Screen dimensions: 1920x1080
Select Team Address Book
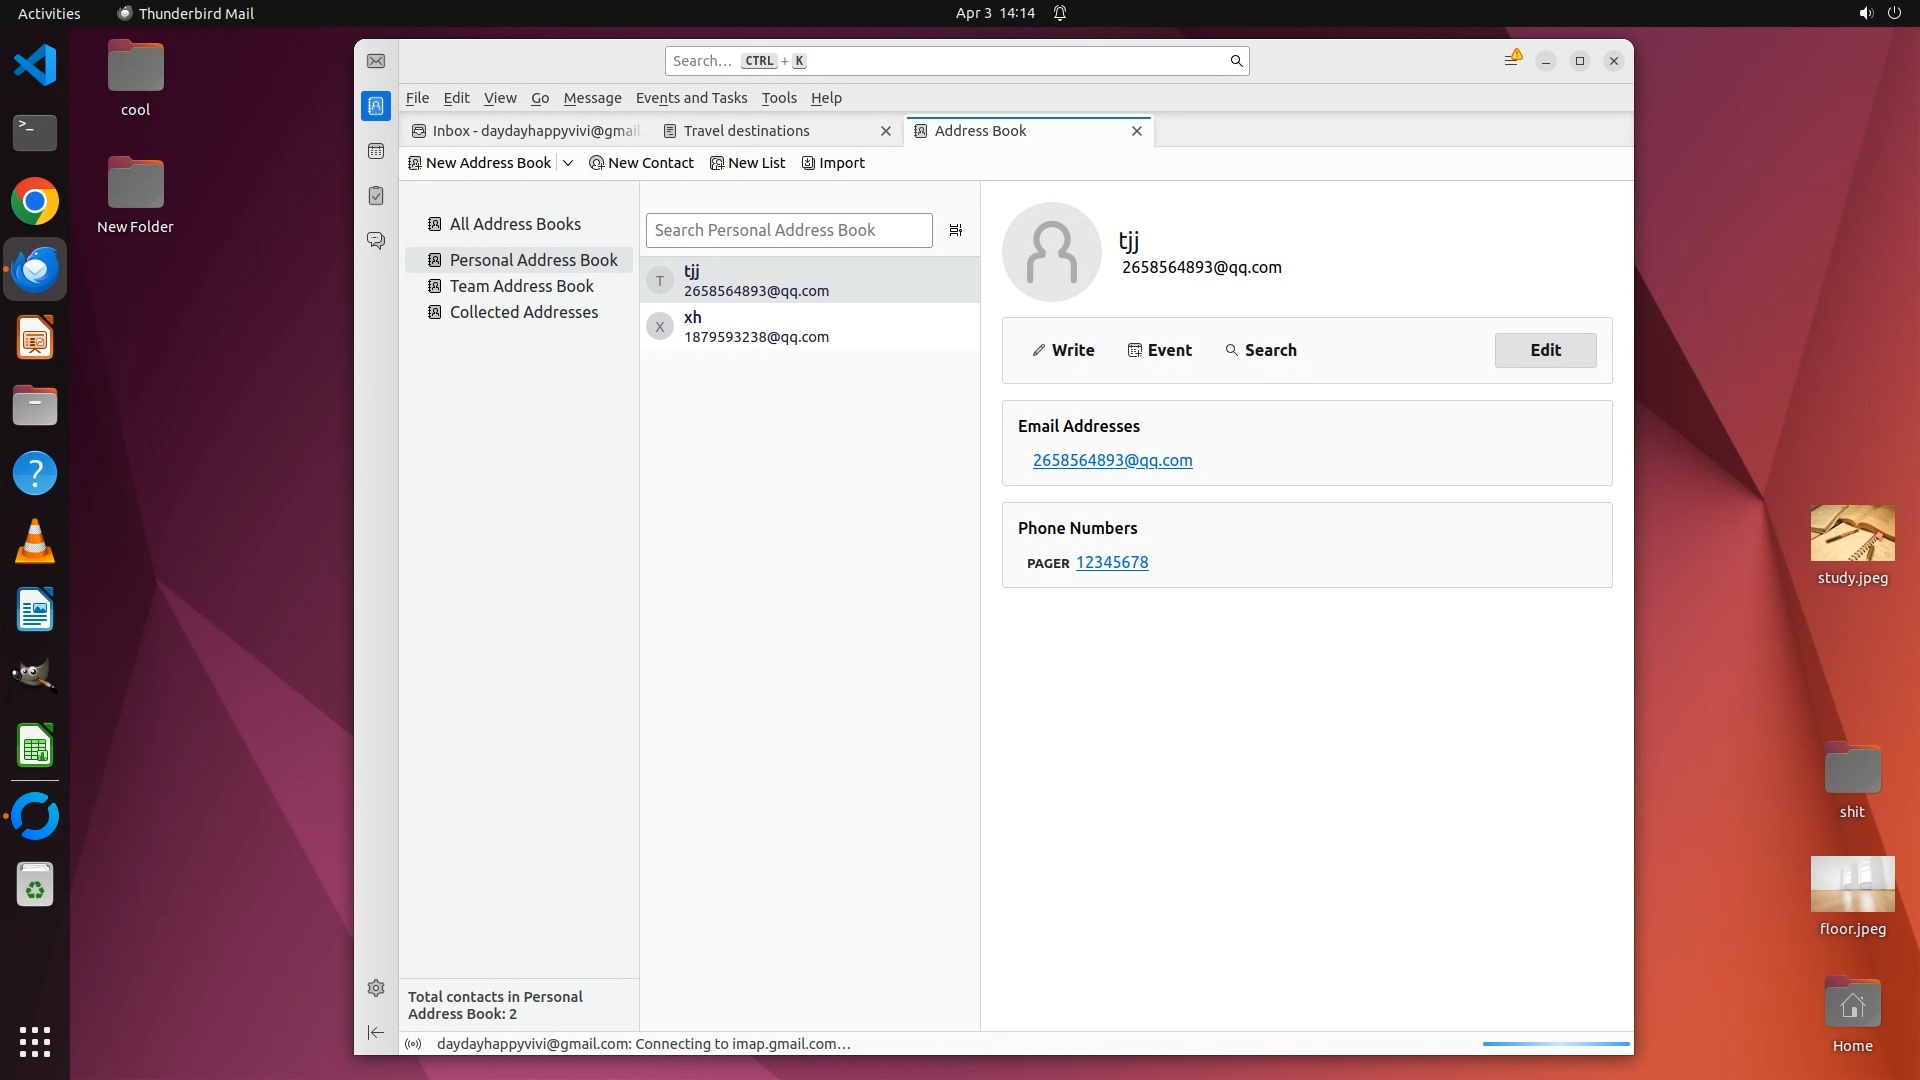pos(521,286)
